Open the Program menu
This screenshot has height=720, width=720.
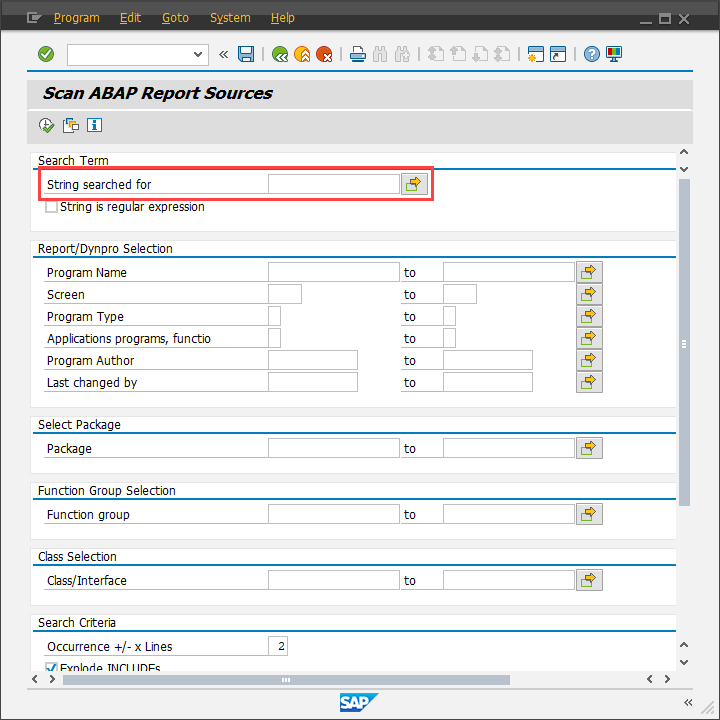pos(77,18)
